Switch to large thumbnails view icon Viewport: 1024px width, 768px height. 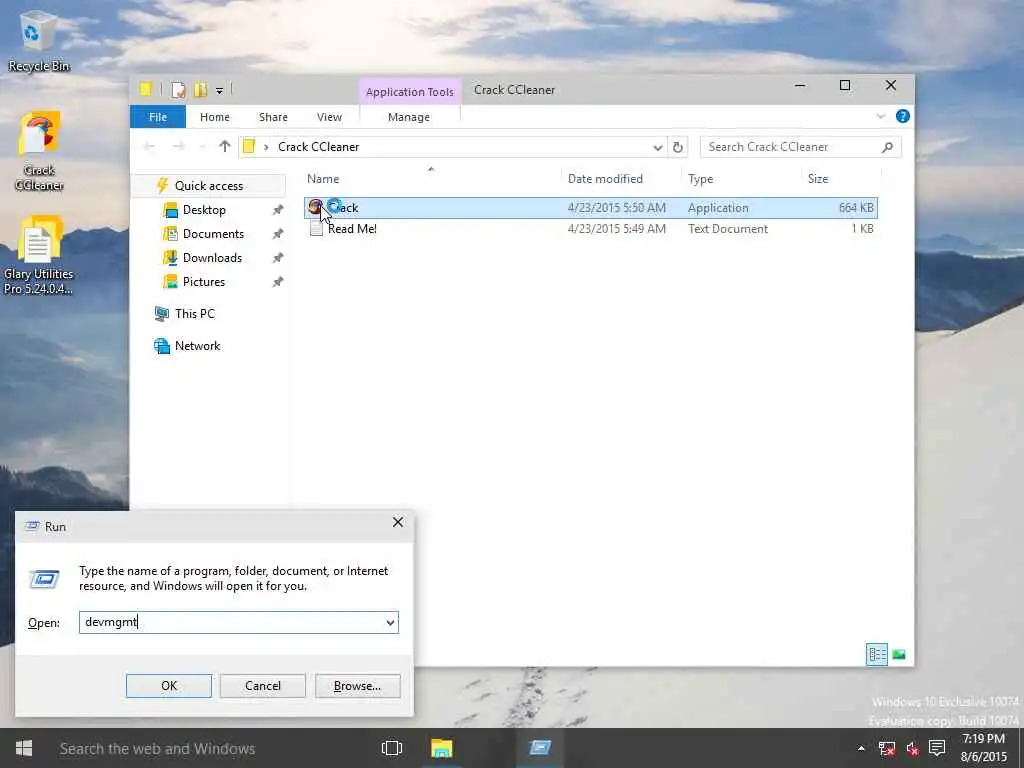pyautogui.click(x=899, y=654)
